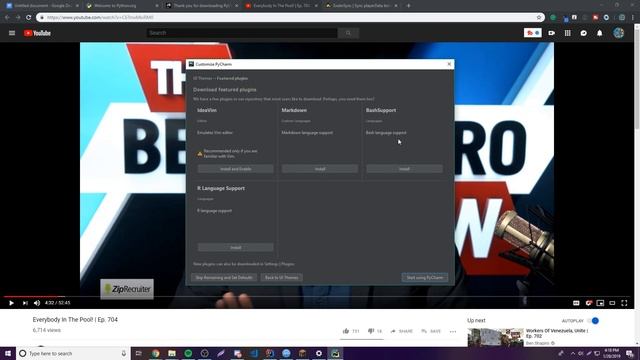
Task: Open the YouTube apps grid icon
Action: point(568,33)
